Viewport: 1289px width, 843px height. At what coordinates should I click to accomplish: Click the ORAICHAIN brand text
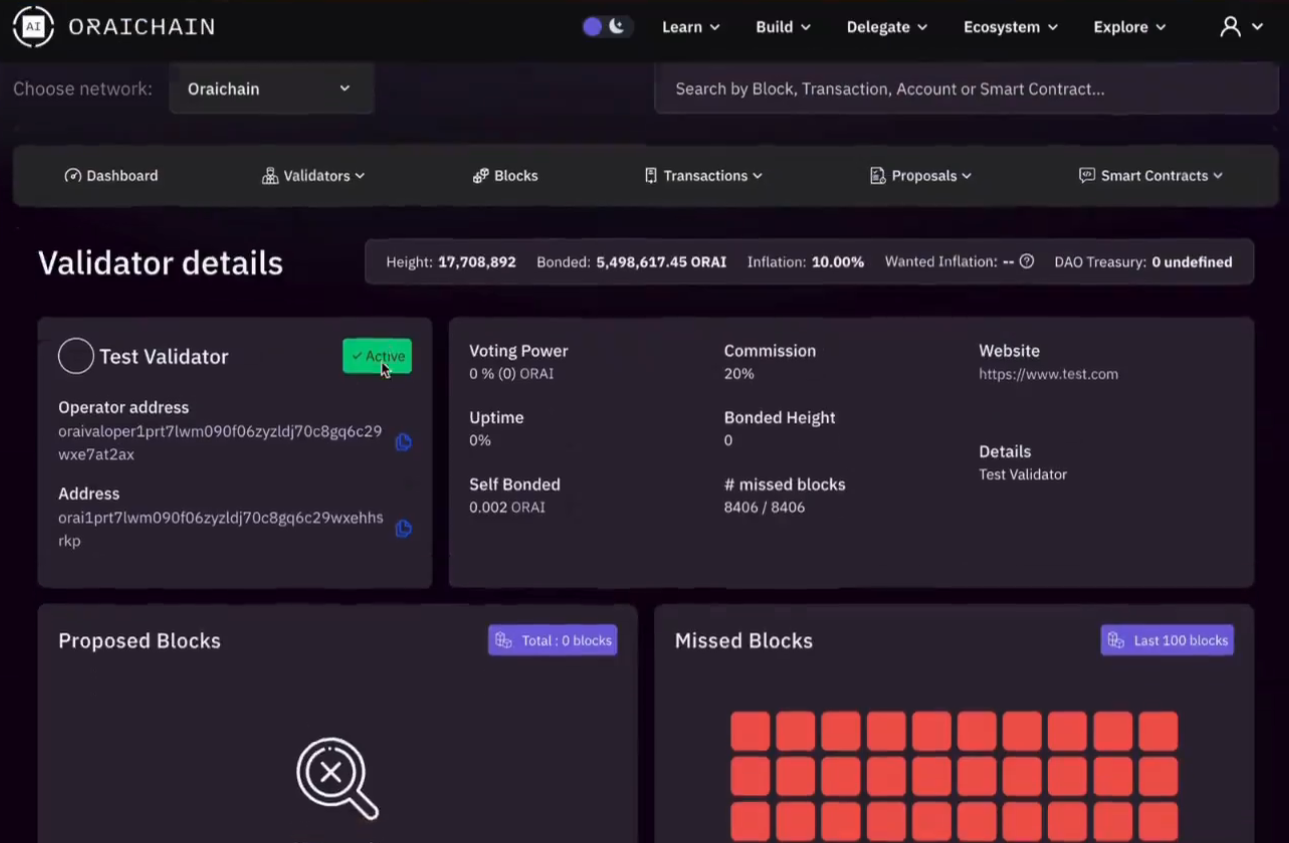pos(142,27)
